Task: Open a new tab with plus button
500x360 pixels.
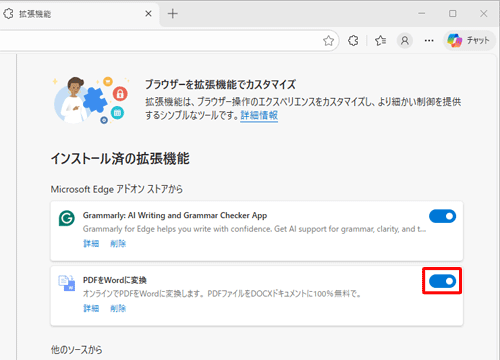Action: click(x=173, y=14)
